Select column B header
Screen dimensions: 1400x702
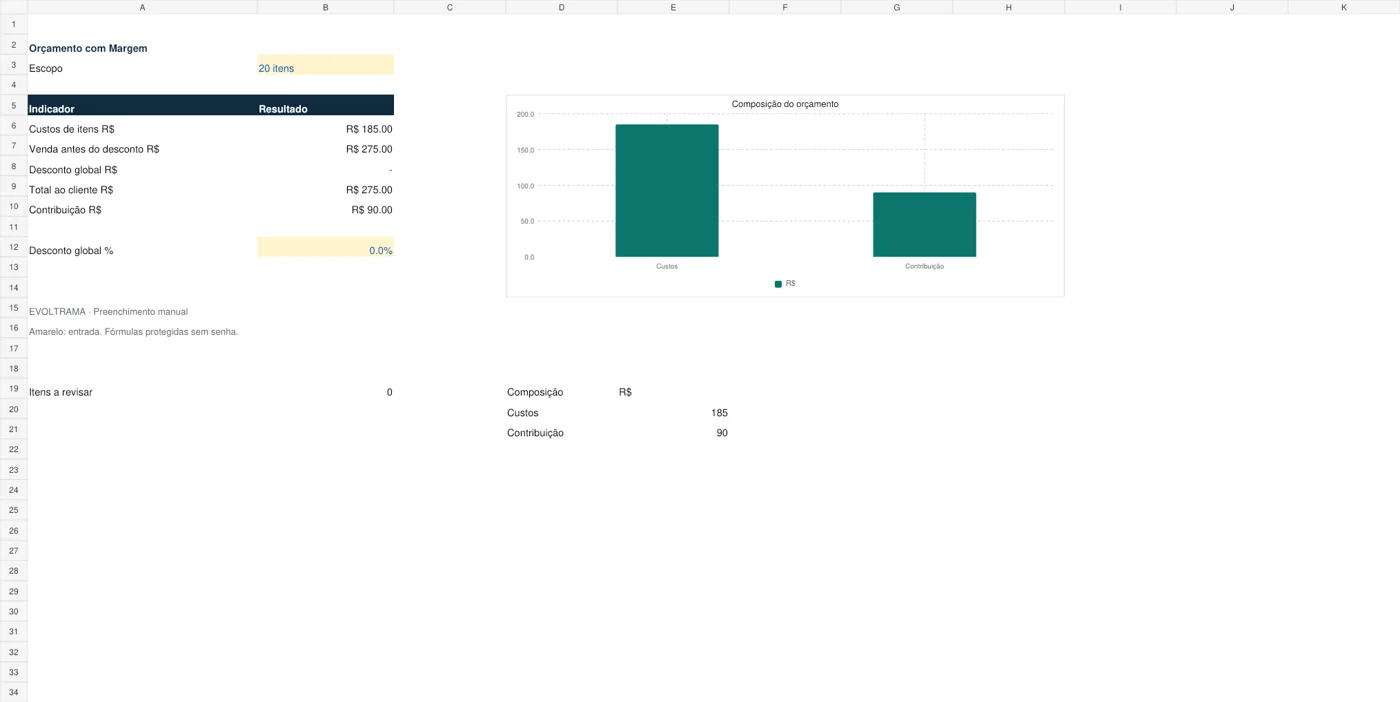point(325,7)
